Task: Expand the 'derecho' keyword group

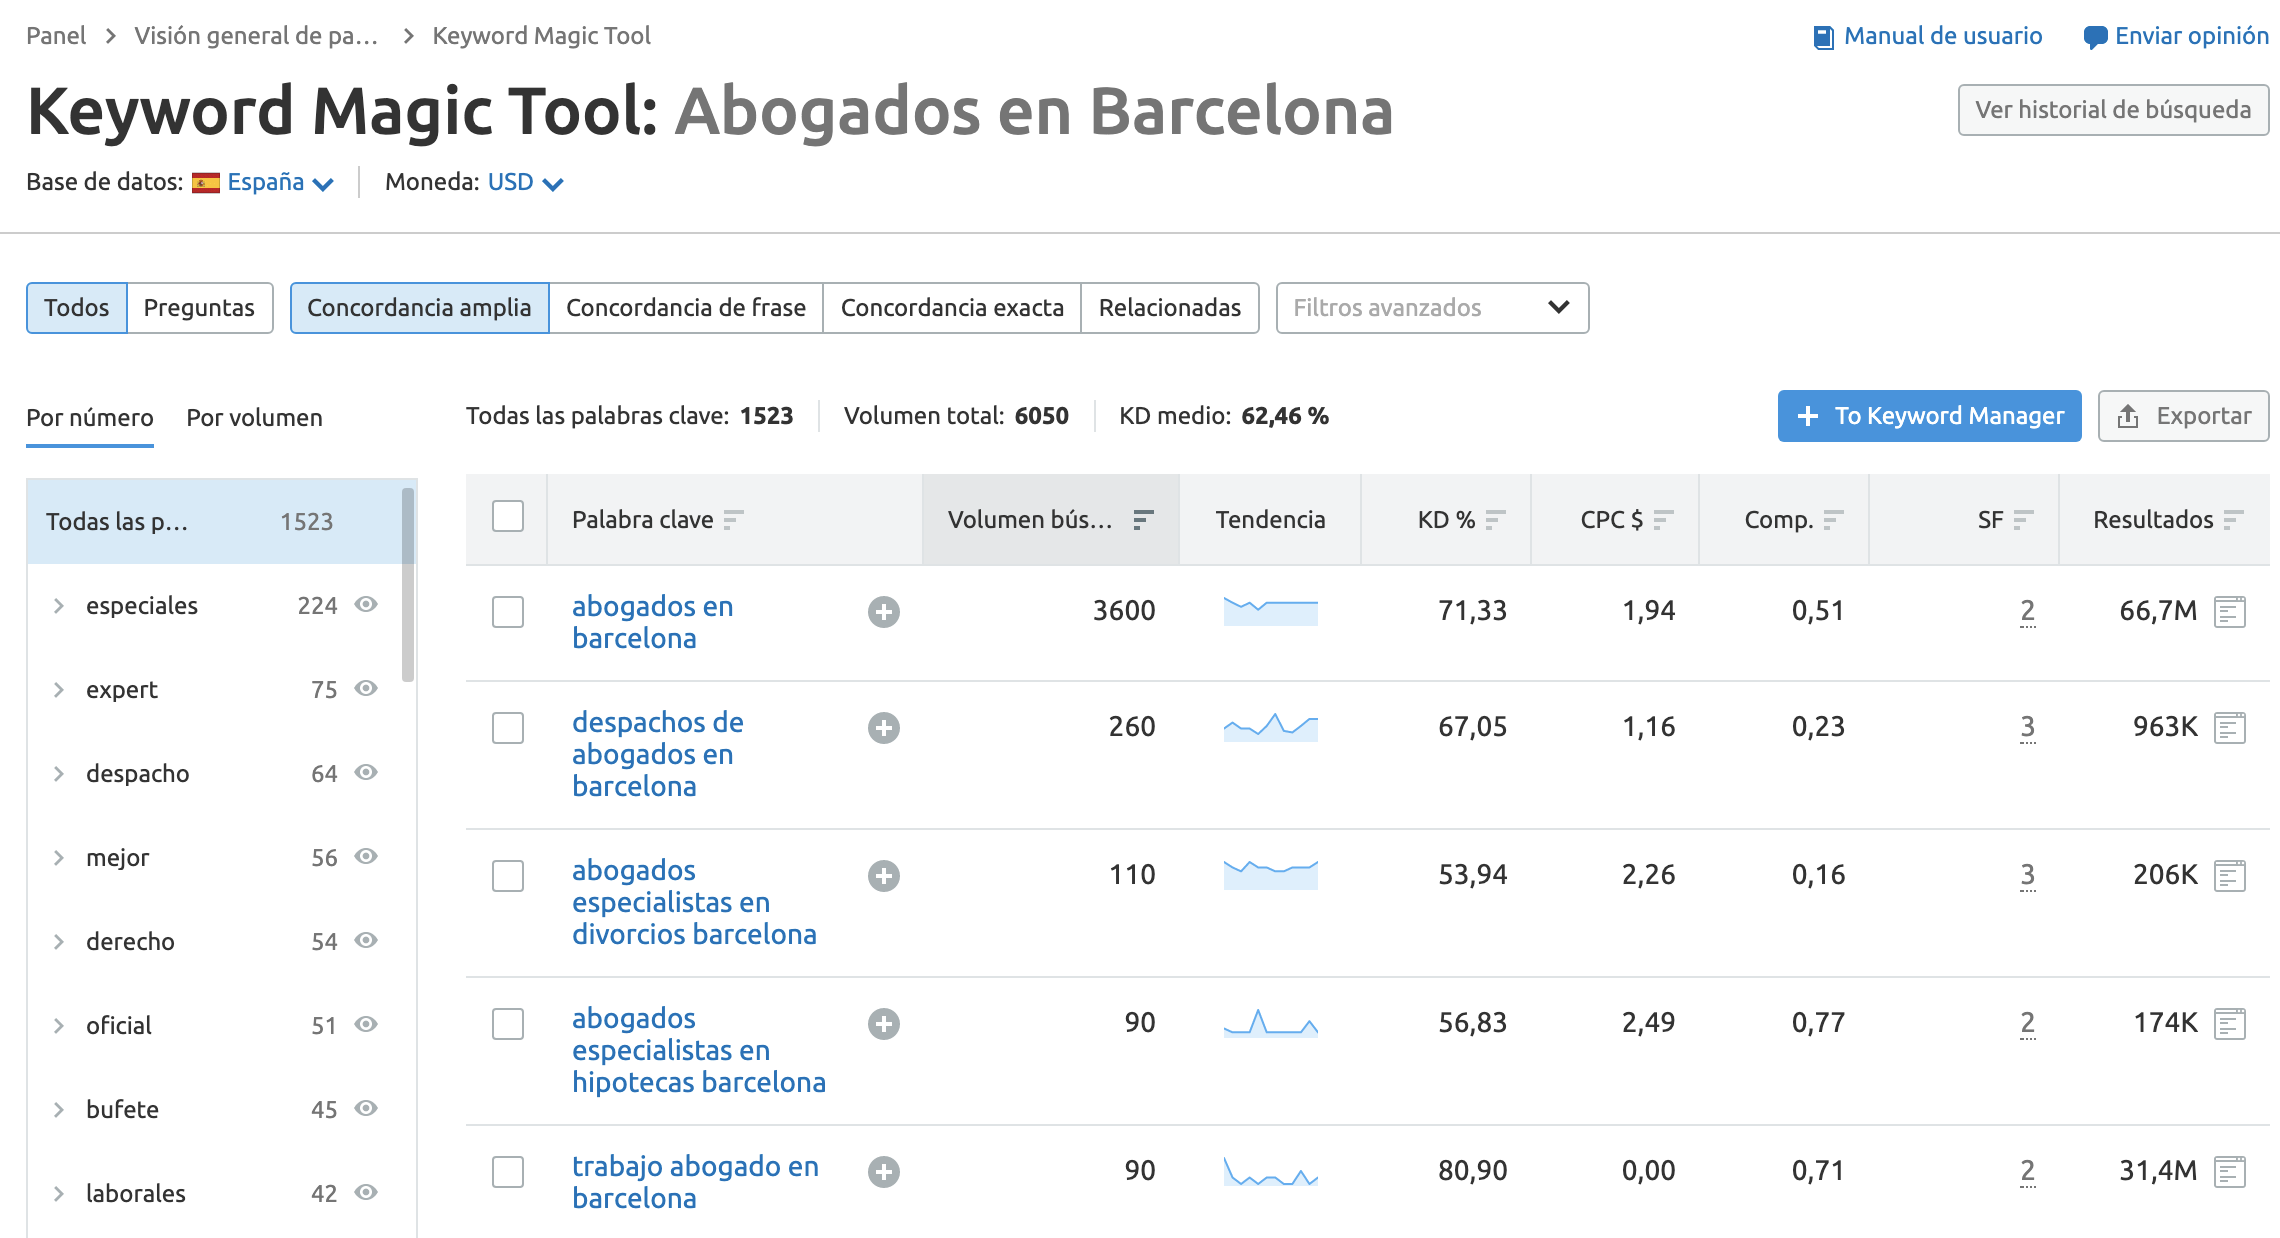Action: (x=59, y=942)
